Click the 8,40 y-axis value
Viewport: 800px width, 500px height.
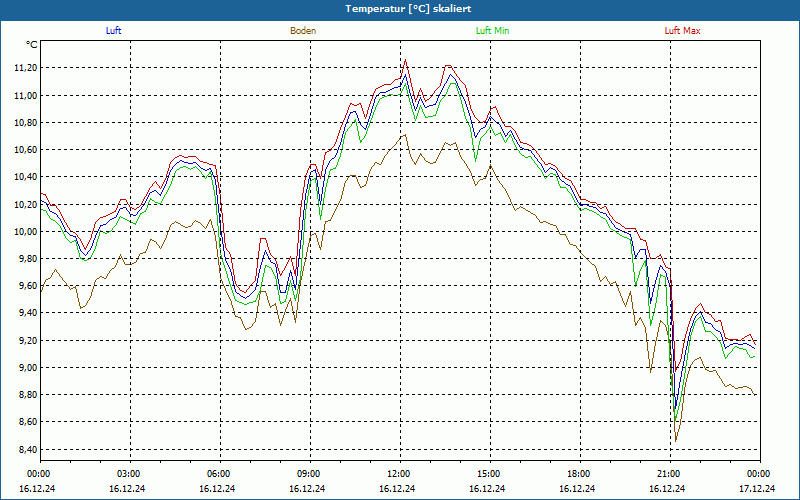[27, 449]
